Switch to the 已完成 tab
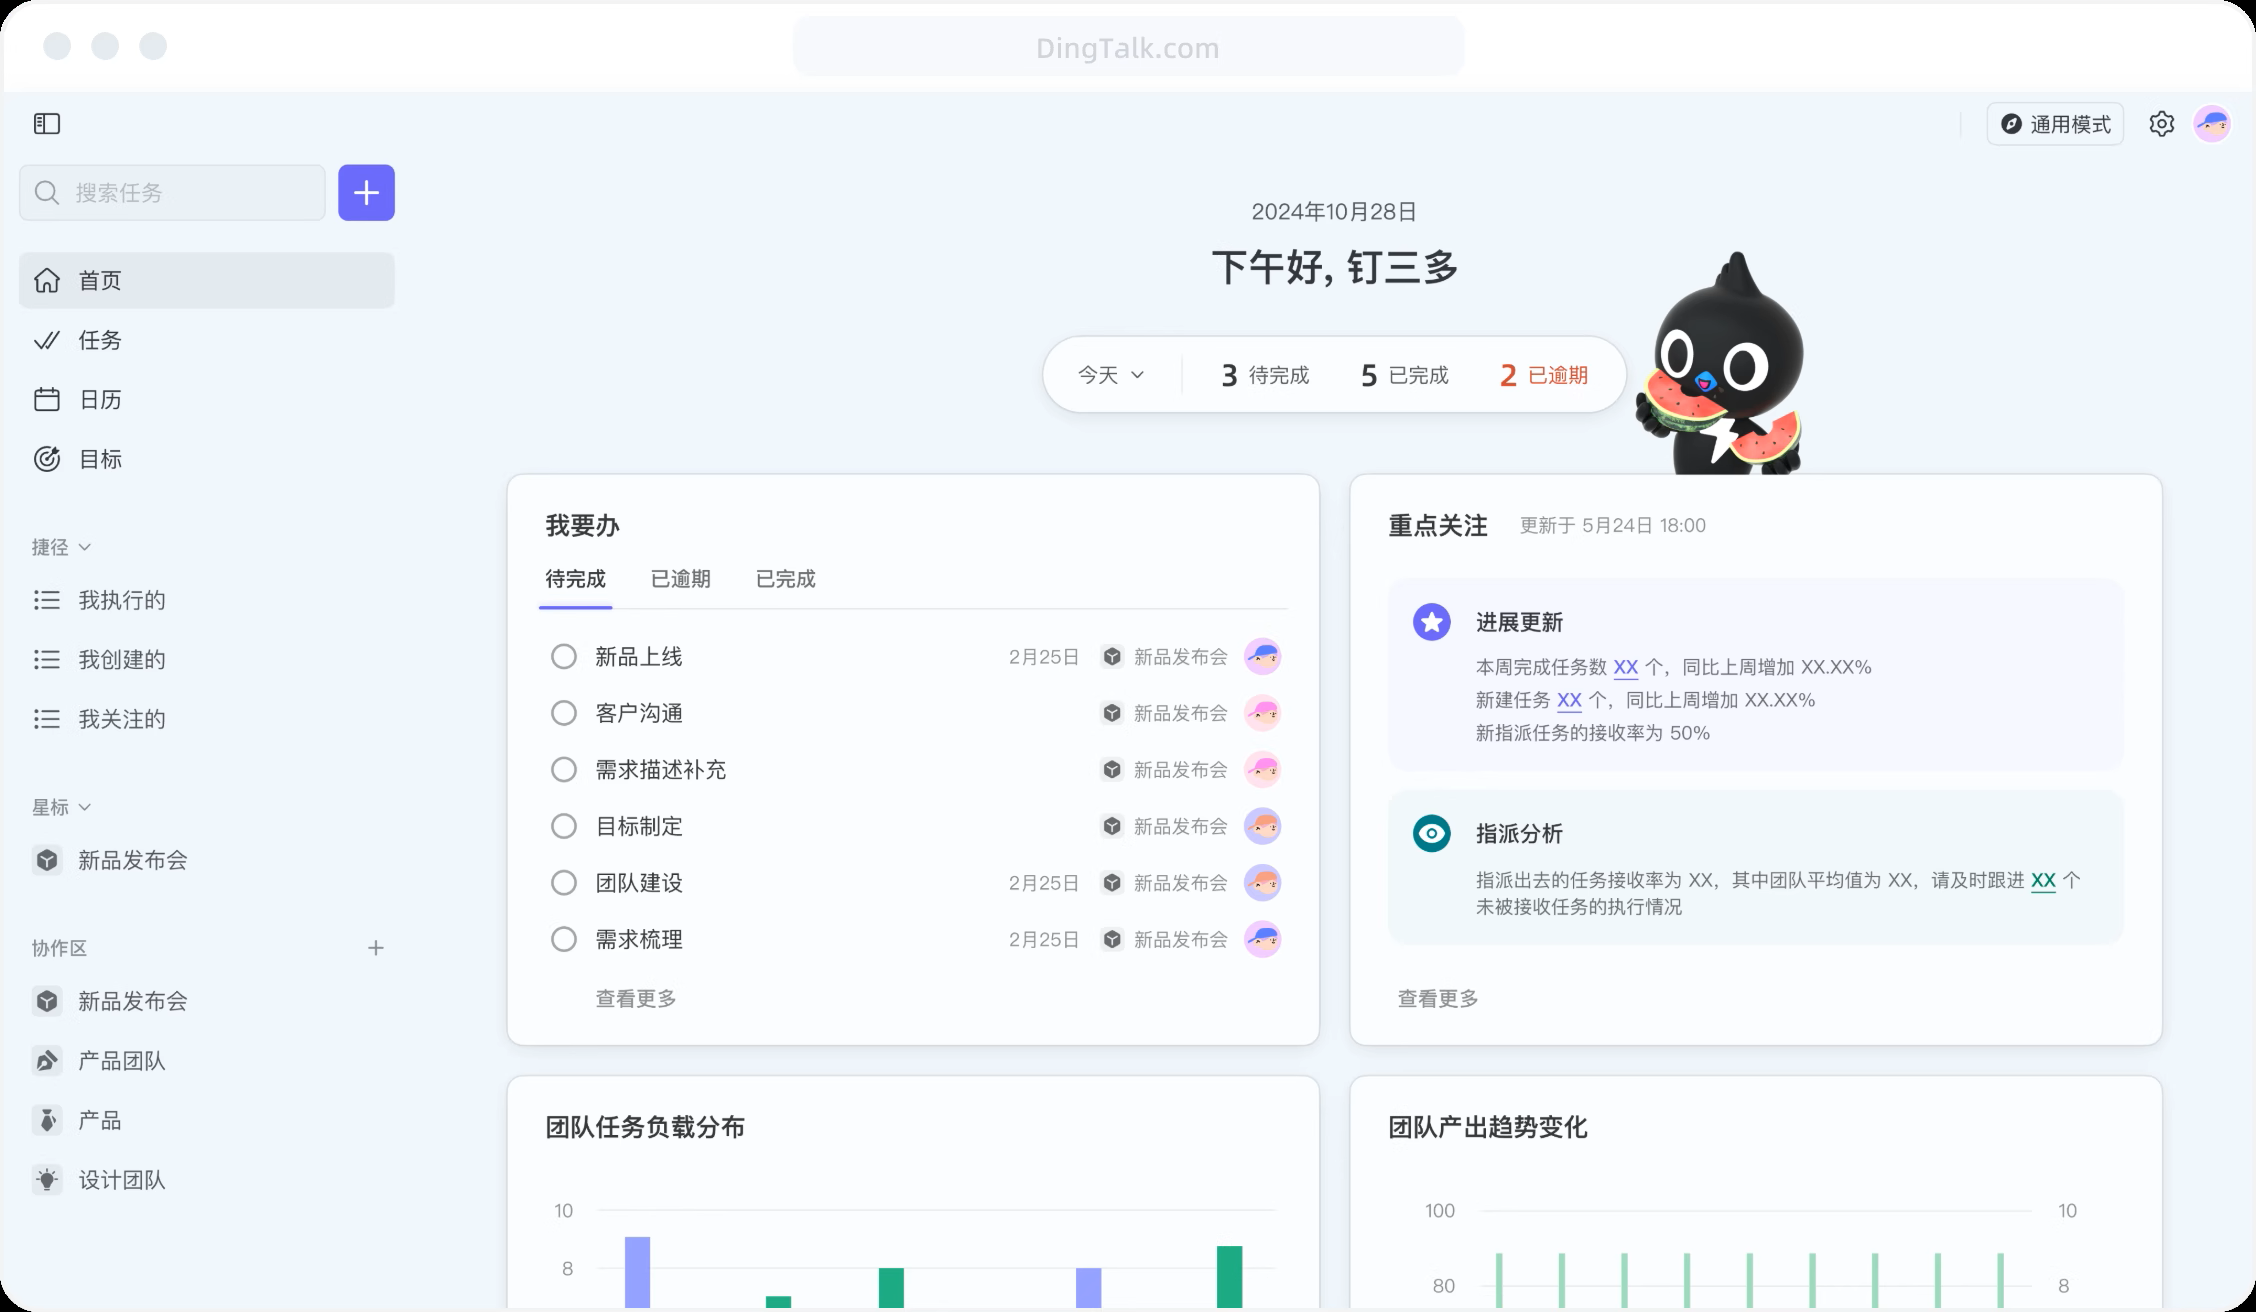Screen dimensions: 2256x1312 785,579
